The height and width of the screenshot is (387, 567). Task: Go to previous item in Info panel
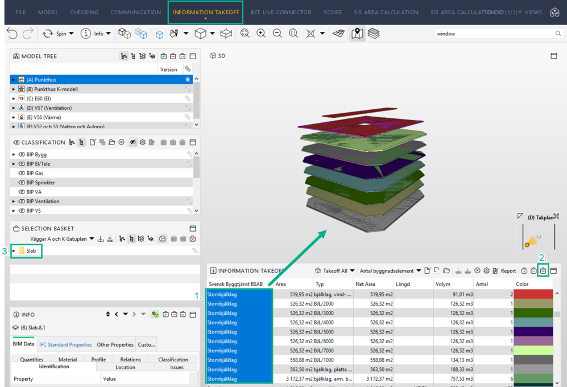pyautogui.click(x=116, y=314)
